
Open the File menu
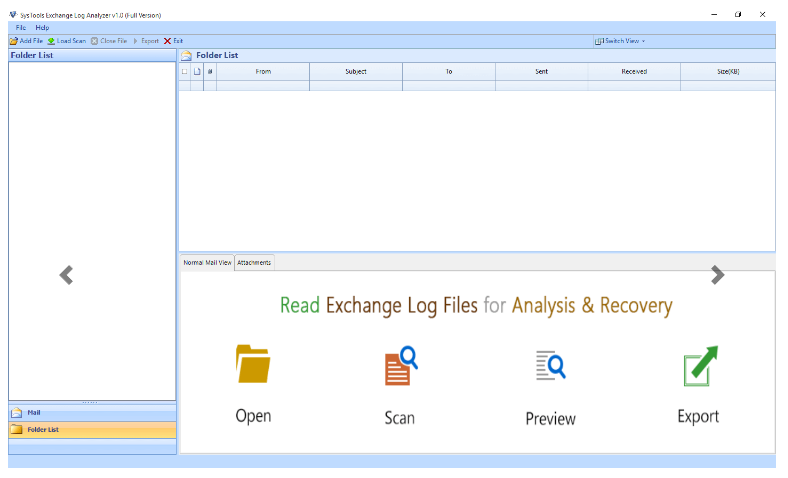(20, 27)
